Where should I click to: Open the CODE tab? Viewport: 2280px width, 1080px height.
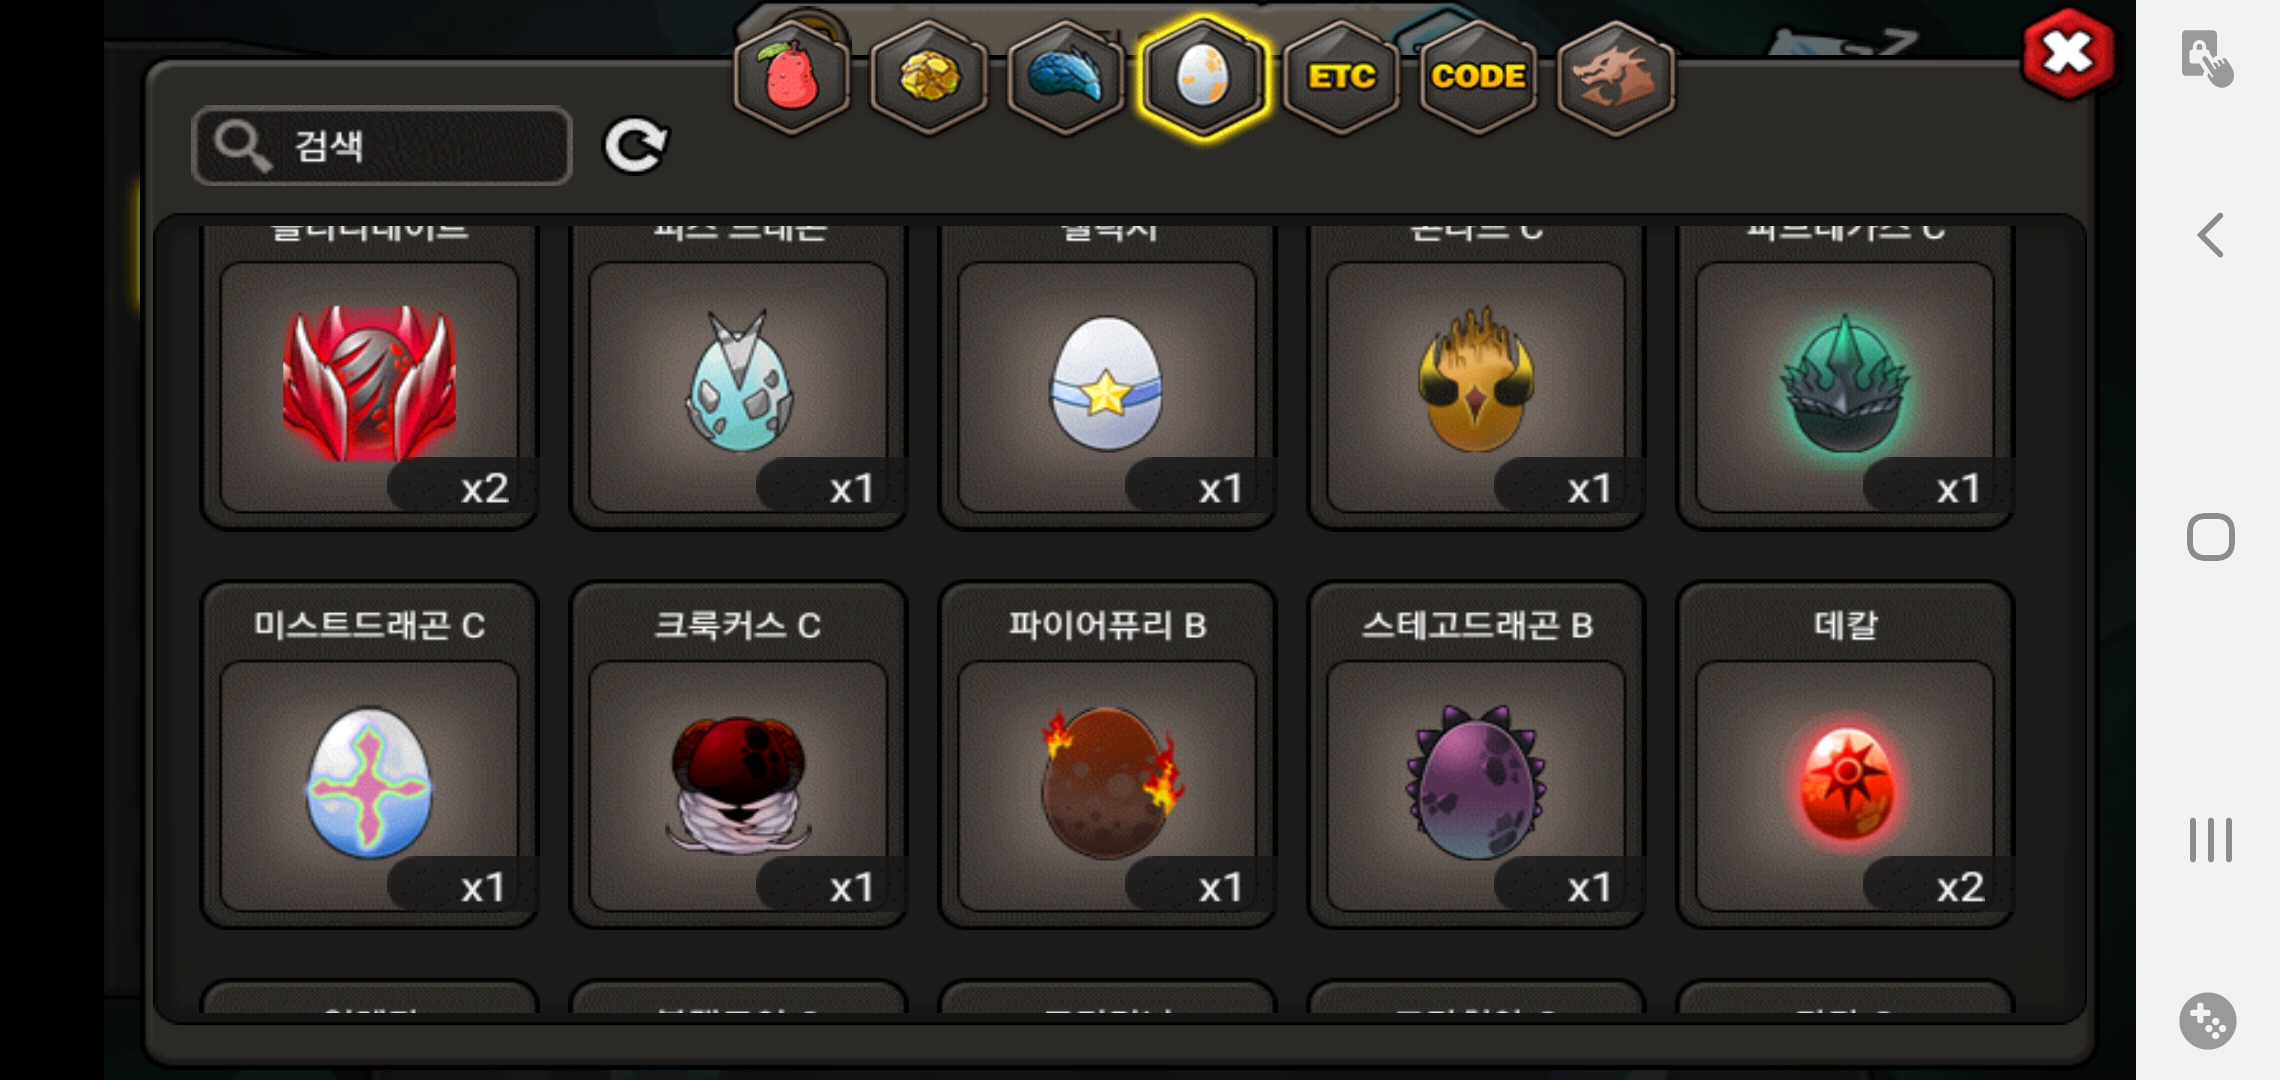coord(1478,78)
